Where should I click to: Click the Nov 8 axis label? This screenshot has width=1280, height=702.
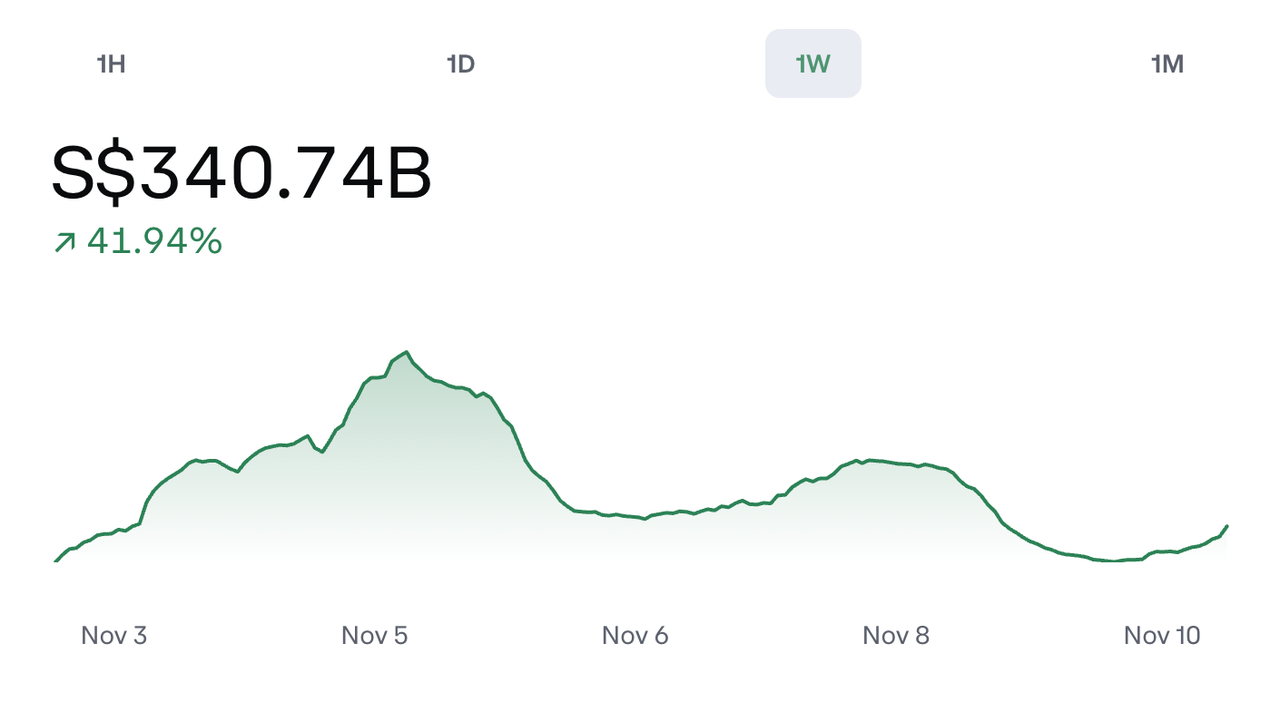coord(896,635)
